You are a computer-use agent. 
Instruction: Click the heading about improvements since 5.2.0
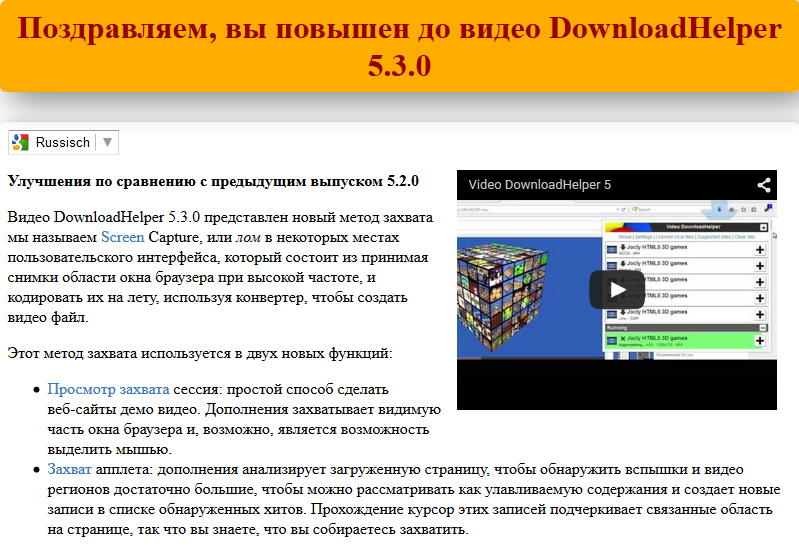tap(213, 181)
